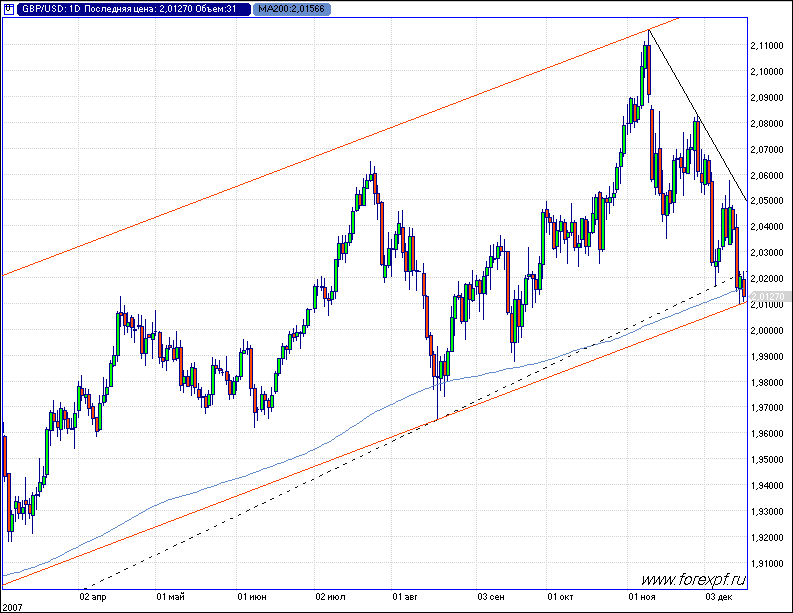
Task: Select the "01 ноя" date marker
Action: 641,597
